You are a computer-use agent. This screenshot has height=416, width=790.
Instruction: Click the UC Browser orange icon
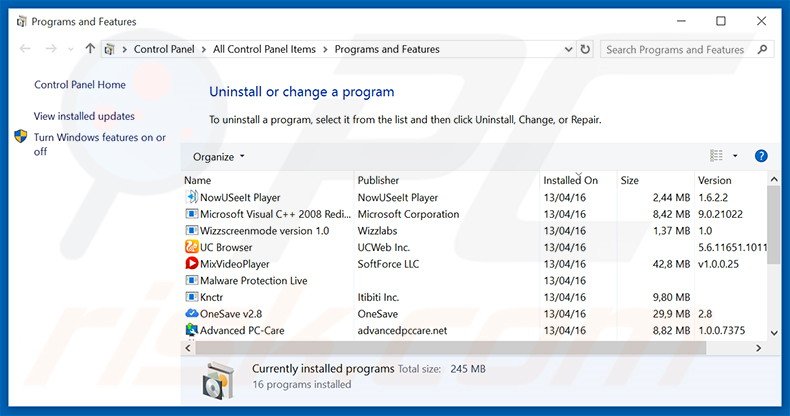(191, 247)
